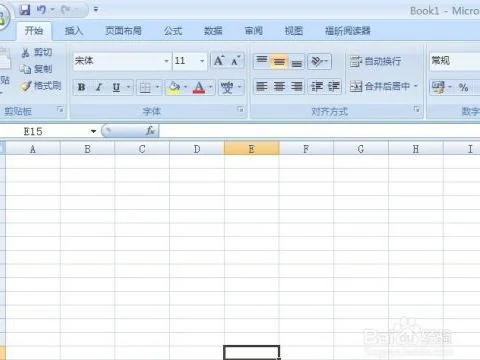
Task: Apply red font color A
Action: click(199, 87)
